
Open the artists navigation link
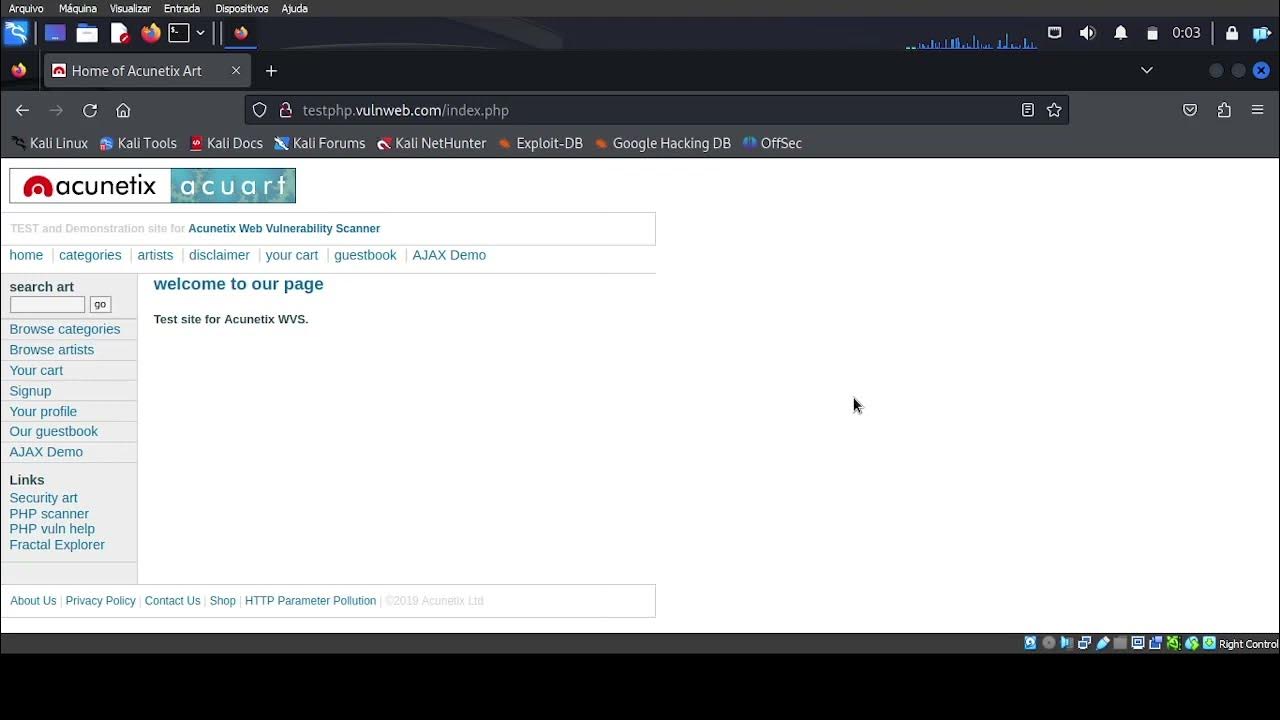click(155, 255)
